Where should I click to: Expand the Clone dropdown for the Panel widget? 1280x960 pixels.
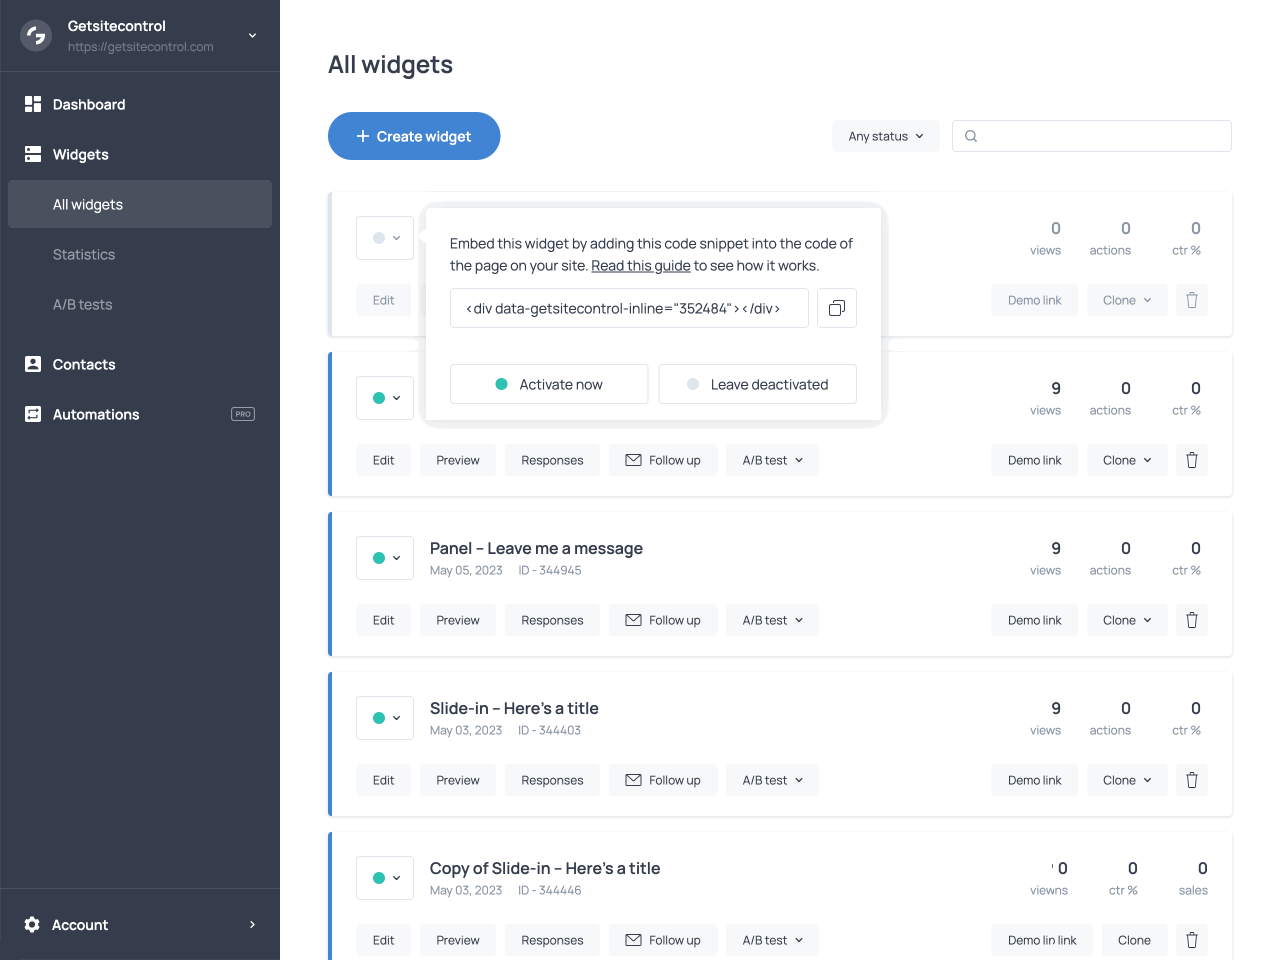[1126, 620]
